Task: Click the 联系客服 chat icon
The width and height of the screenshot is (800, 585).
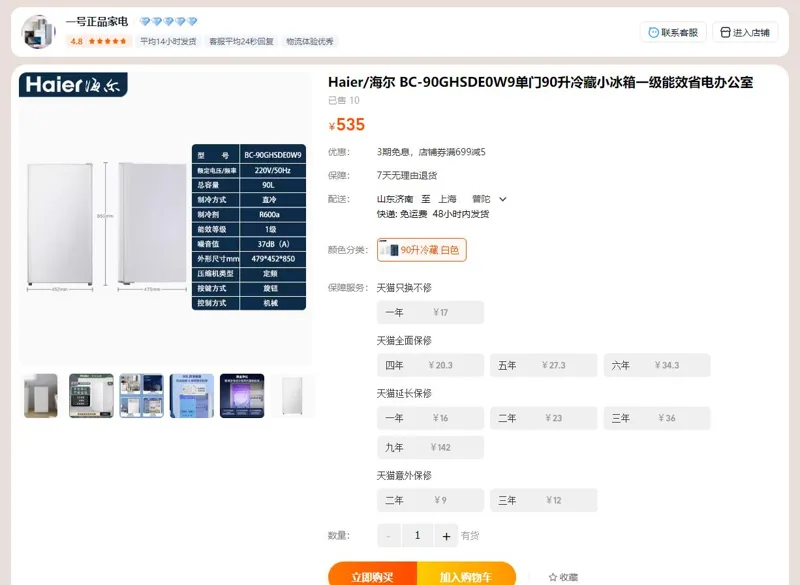Action: (653, 33)
